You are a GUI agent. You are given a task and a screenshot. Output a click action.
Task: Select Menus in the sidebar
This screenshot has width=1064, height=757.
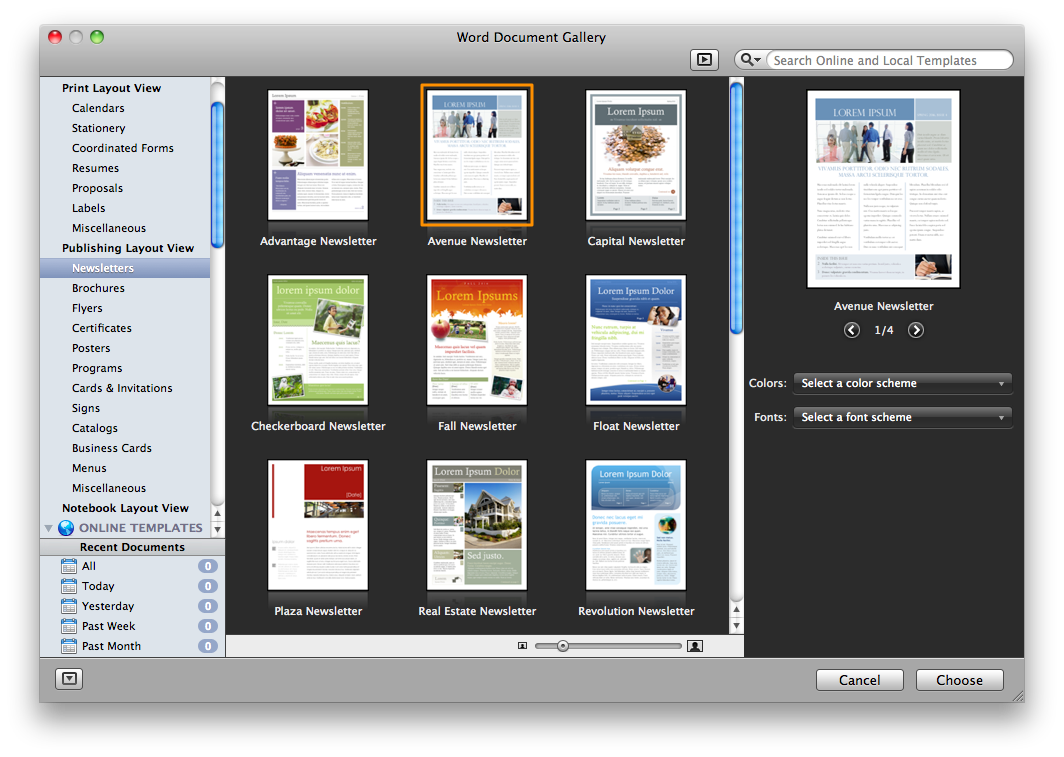click(x=90, y=468)
